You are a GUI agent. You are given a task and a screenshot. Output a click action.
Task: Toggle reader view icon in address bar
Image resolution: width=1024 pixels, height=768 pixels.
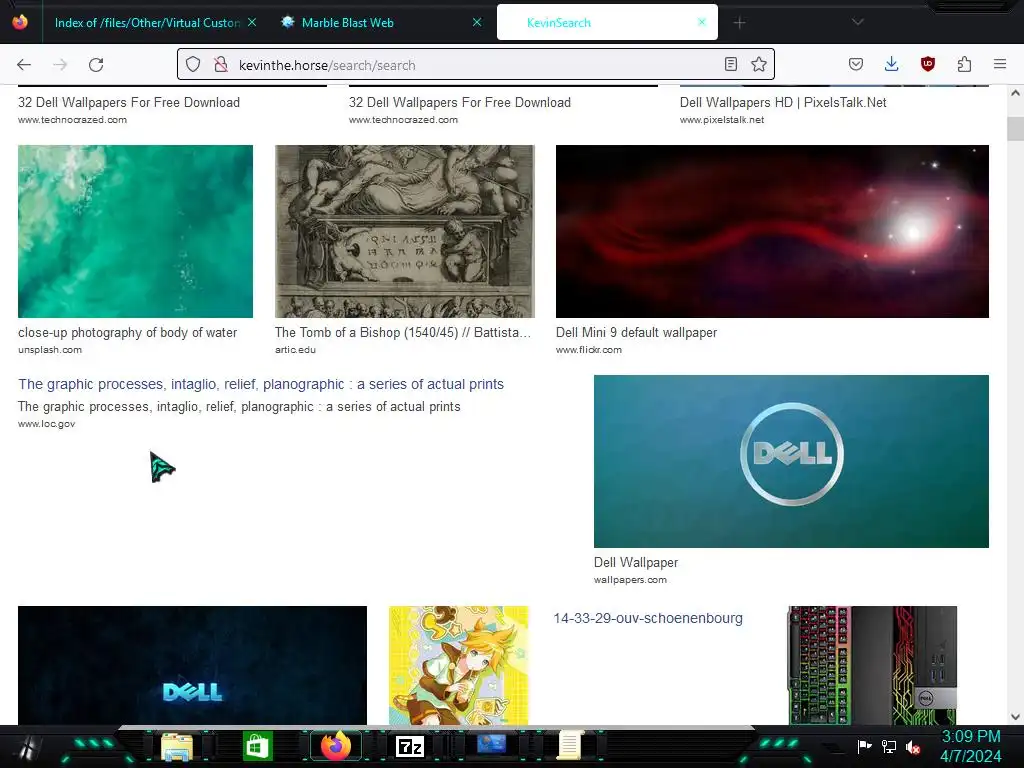click(x=731, y=64)
